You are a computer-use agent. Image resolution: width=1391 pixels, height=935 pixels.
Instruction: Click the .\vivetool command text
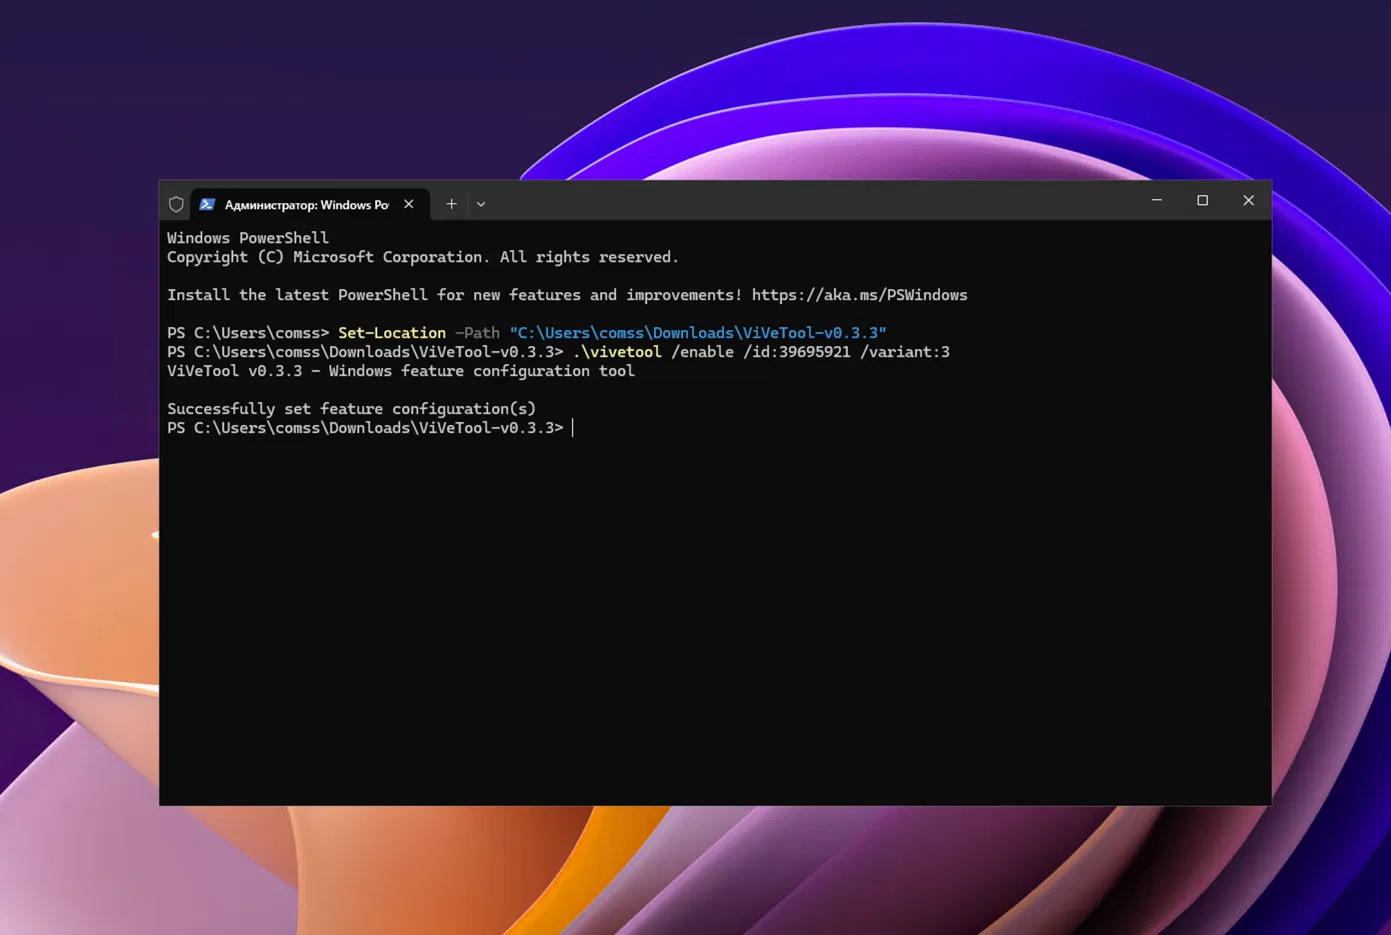coord(617,352)
